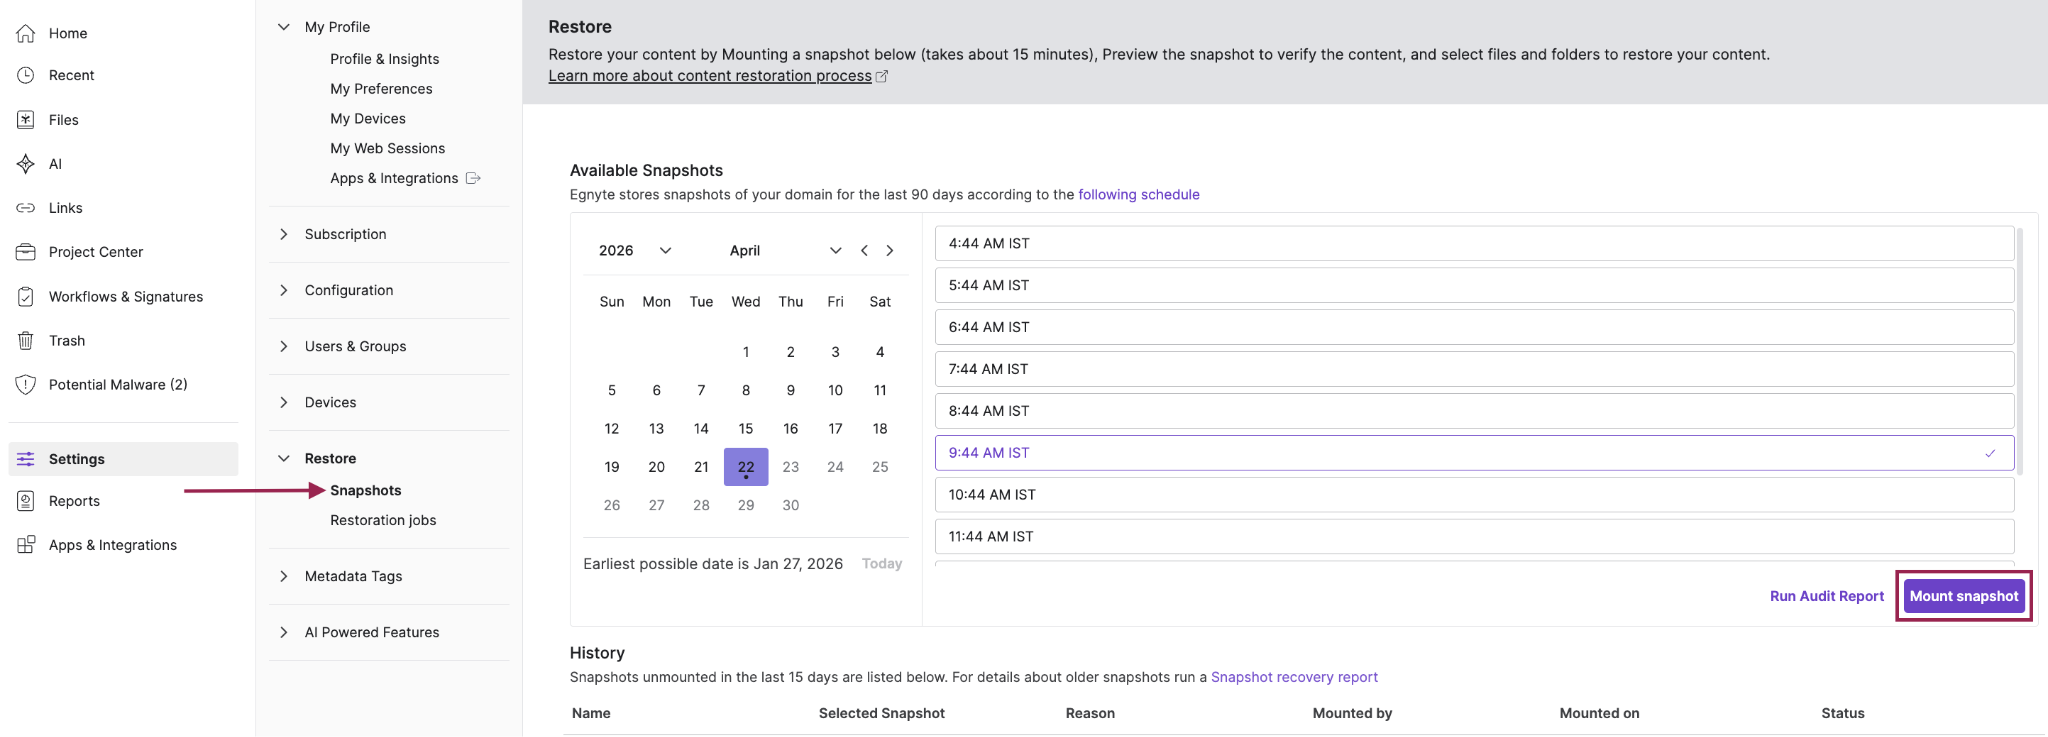Click the Project Center icon
Image resolution: width=2048 pixels, height=737 pixels.
(x=26, y=252)
